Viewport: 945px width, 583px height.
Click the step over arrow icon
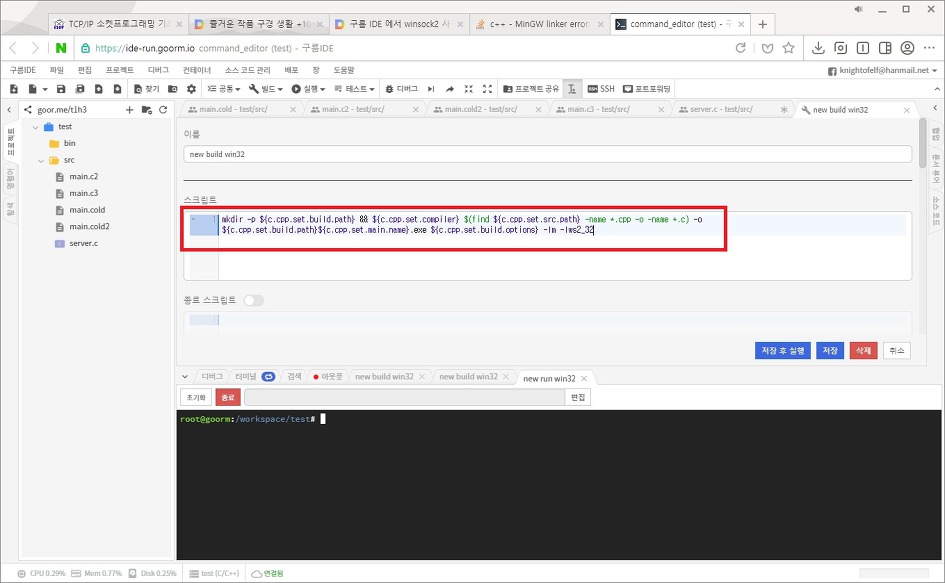coord(450,89)
